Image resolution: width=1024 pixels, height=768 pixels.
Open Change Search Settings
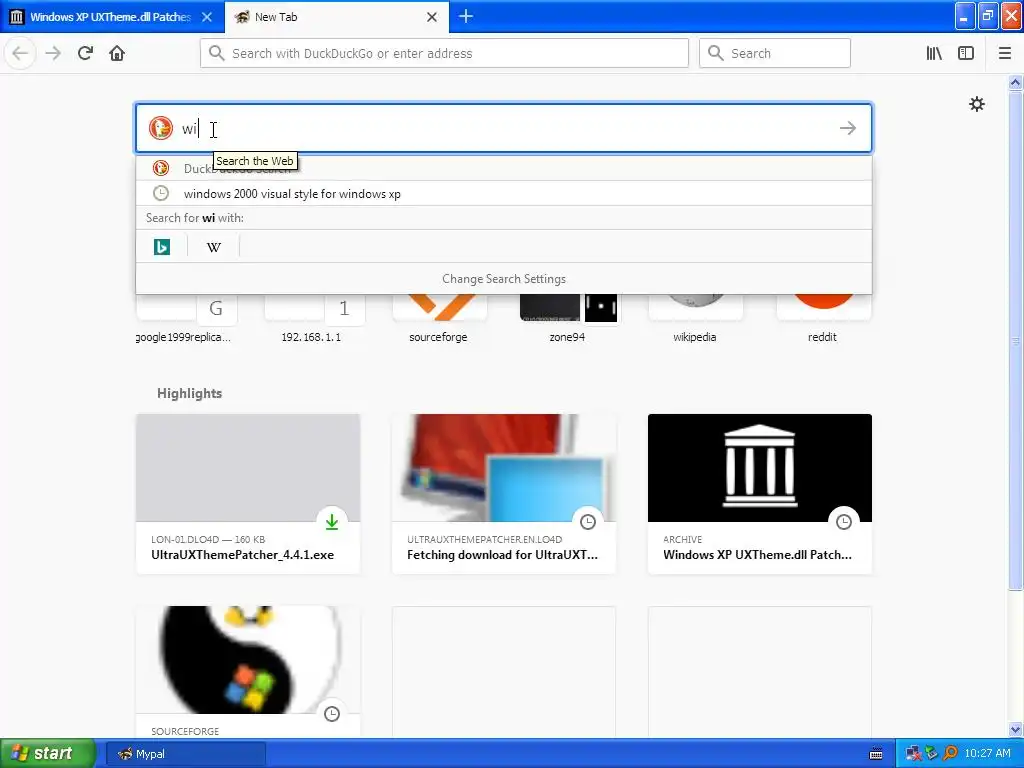pos(504,279)
